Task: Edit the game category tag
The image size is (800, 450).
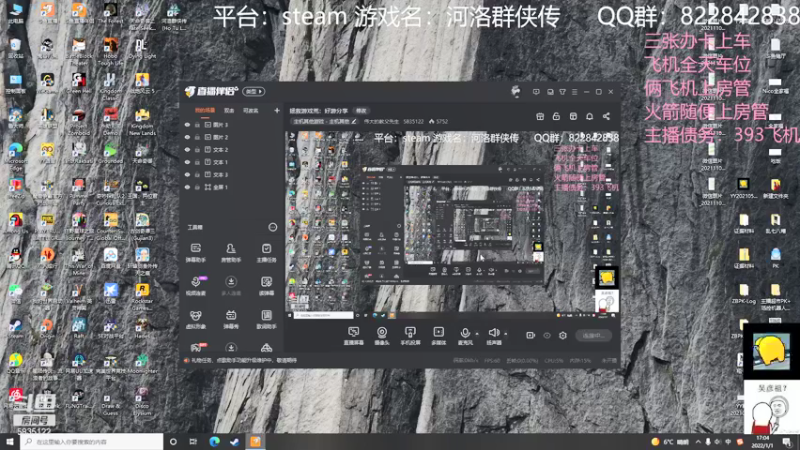Action: coord(324,121)
